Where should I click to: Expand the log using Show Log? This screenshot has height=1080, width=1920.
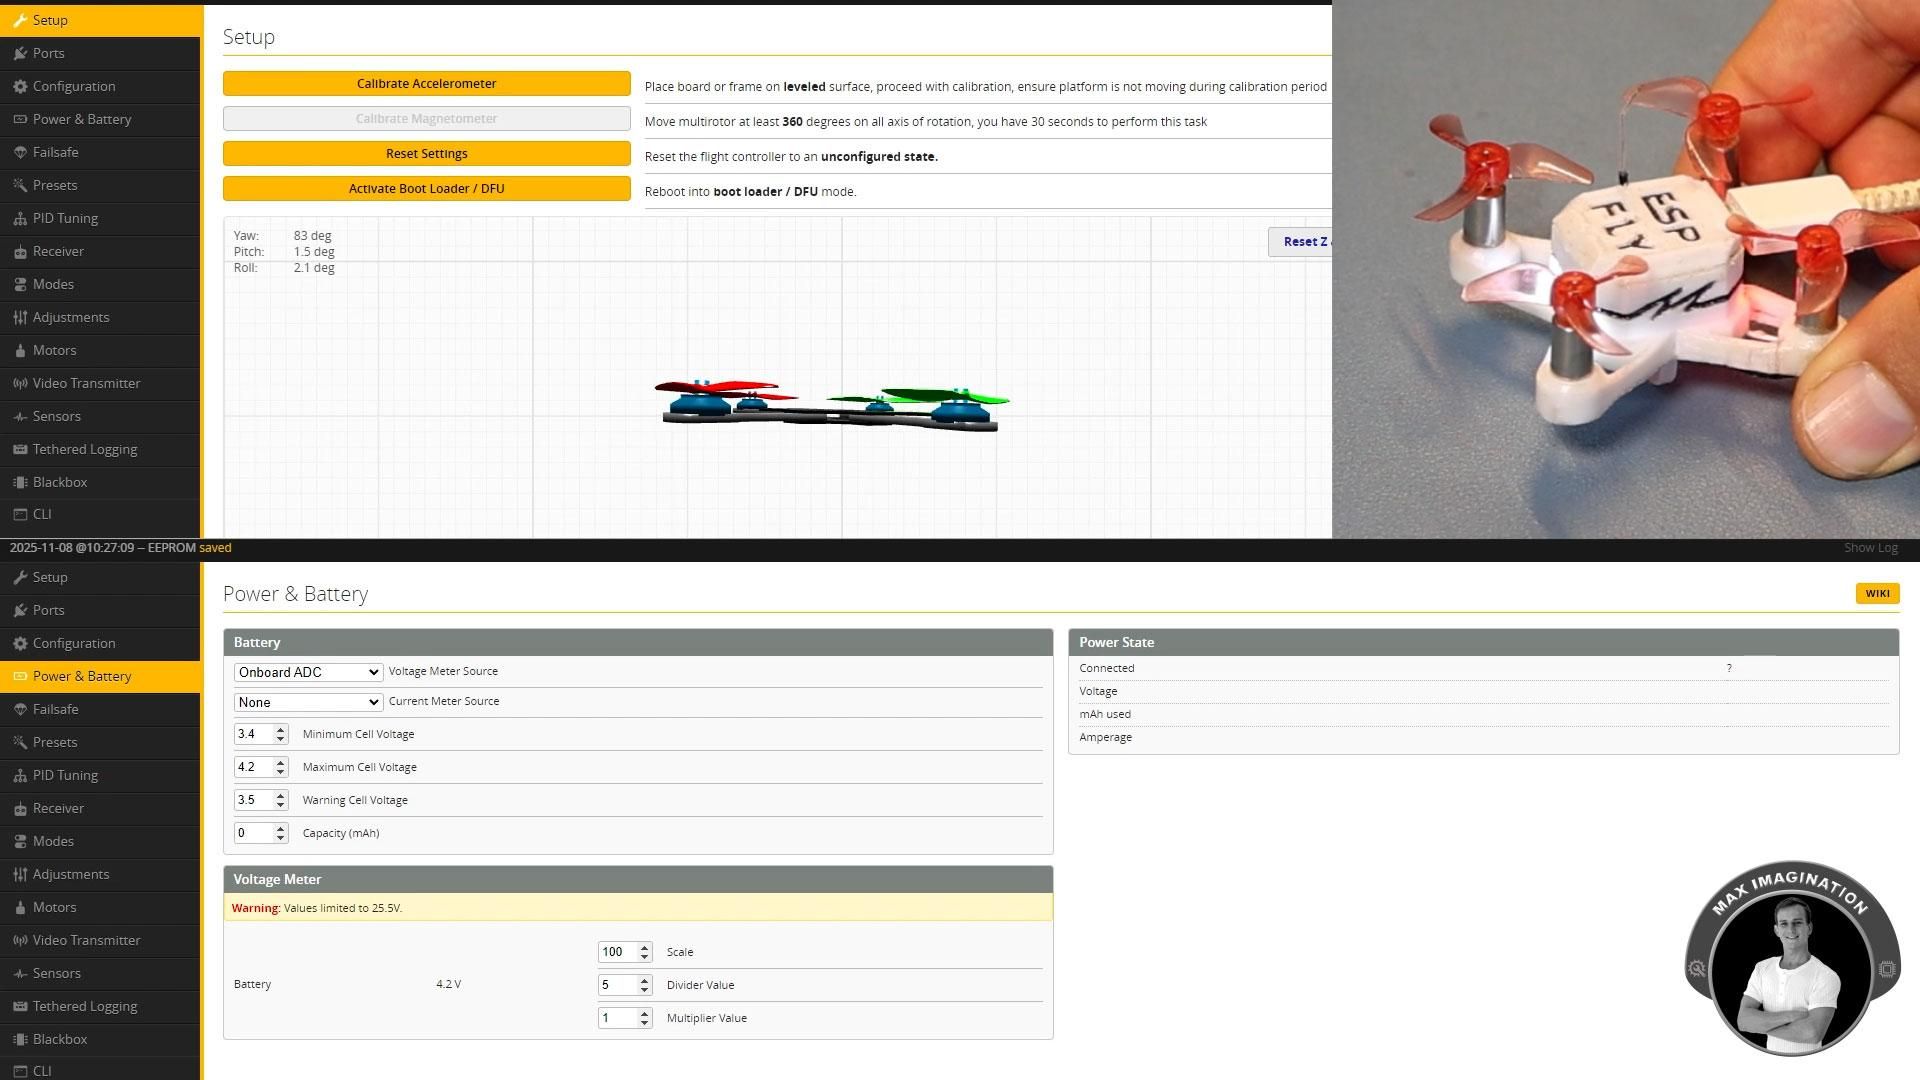pos(1870,547)
